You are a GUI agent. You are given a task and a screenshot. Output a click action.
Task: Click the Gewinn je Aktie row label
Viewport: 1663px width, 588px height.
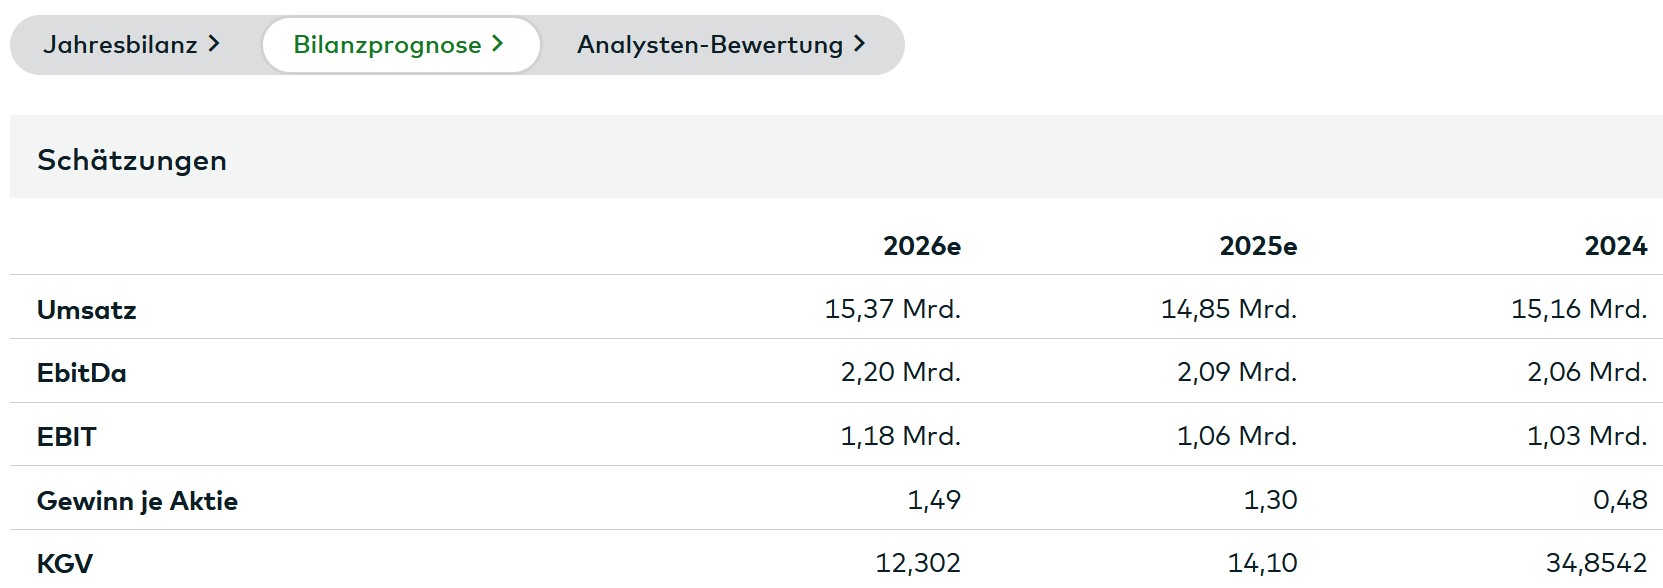pos(137,500)
